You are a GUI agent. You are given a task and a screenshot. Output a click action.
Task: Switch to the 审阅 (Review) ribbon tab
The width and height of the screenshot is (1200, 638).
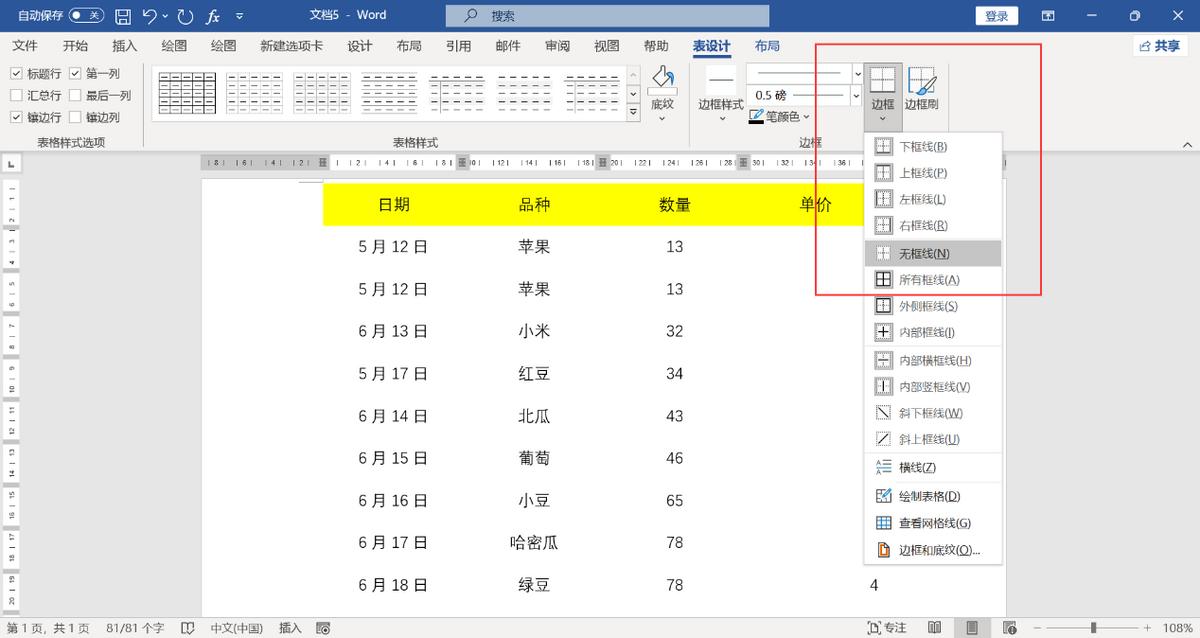[557, 45]
